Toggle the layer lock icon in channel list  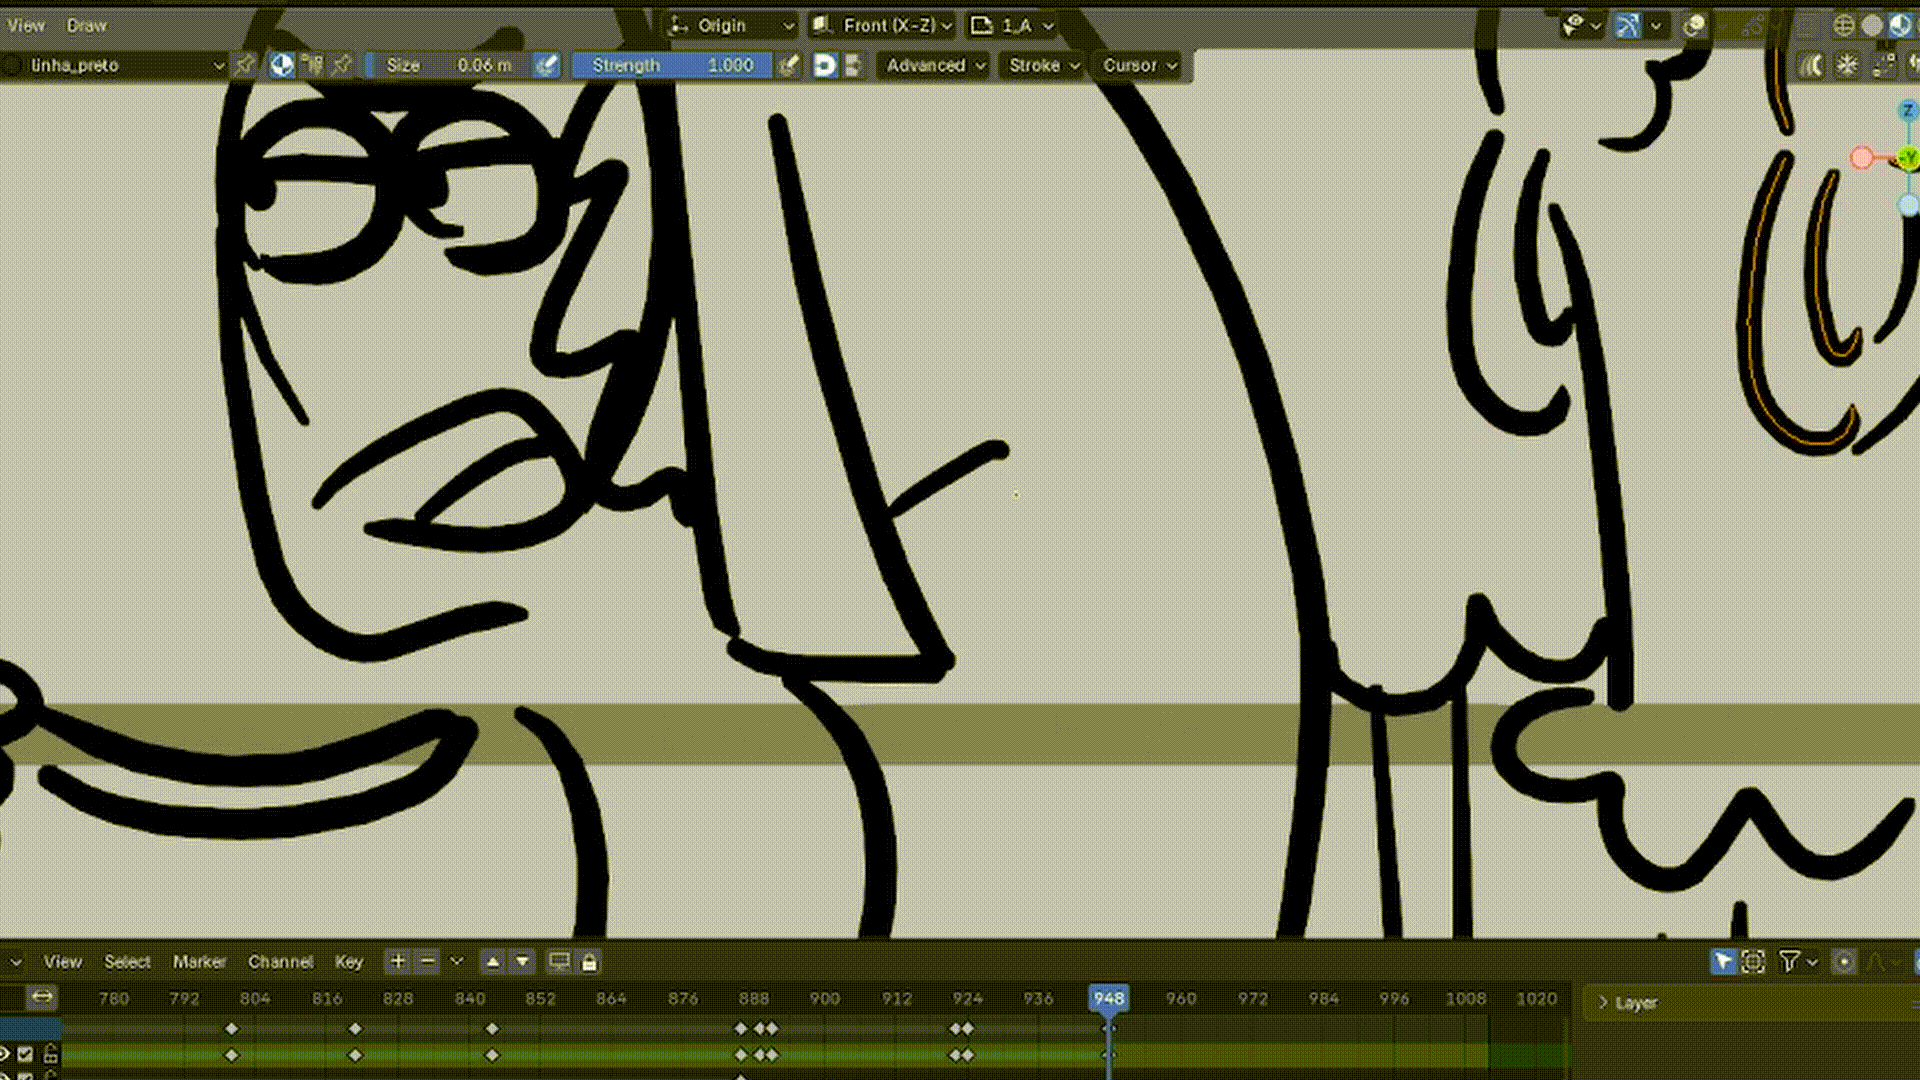coord(50,1054)
